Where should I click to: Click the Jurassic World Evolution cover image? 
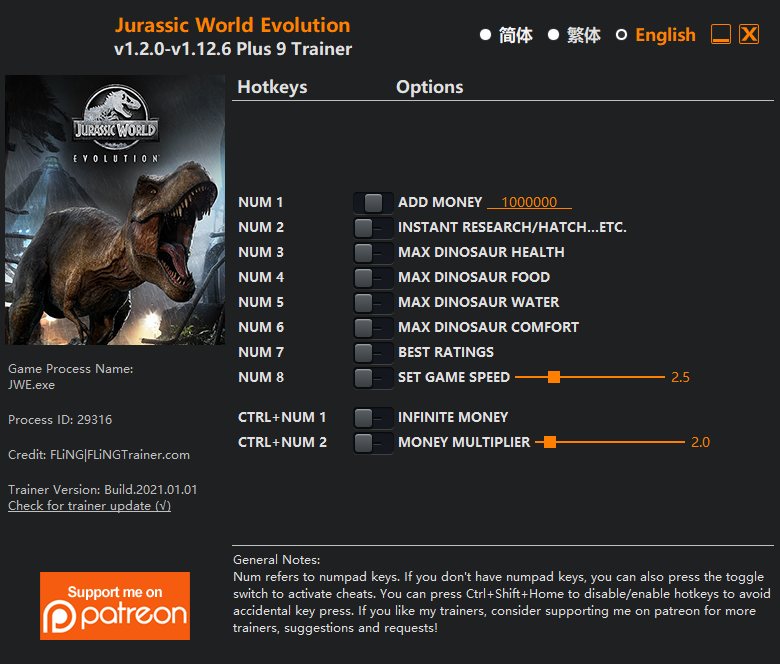[115, 210]
